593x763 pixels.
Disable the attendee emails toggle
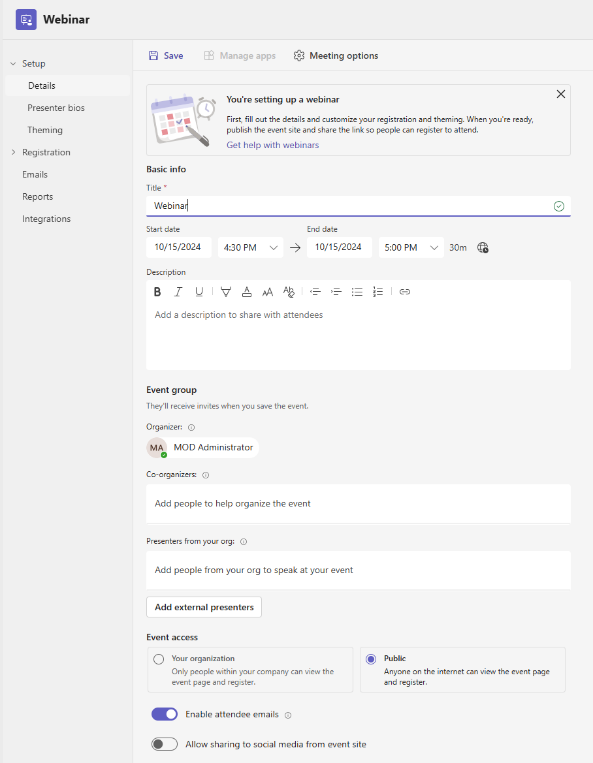click(164, 714)
